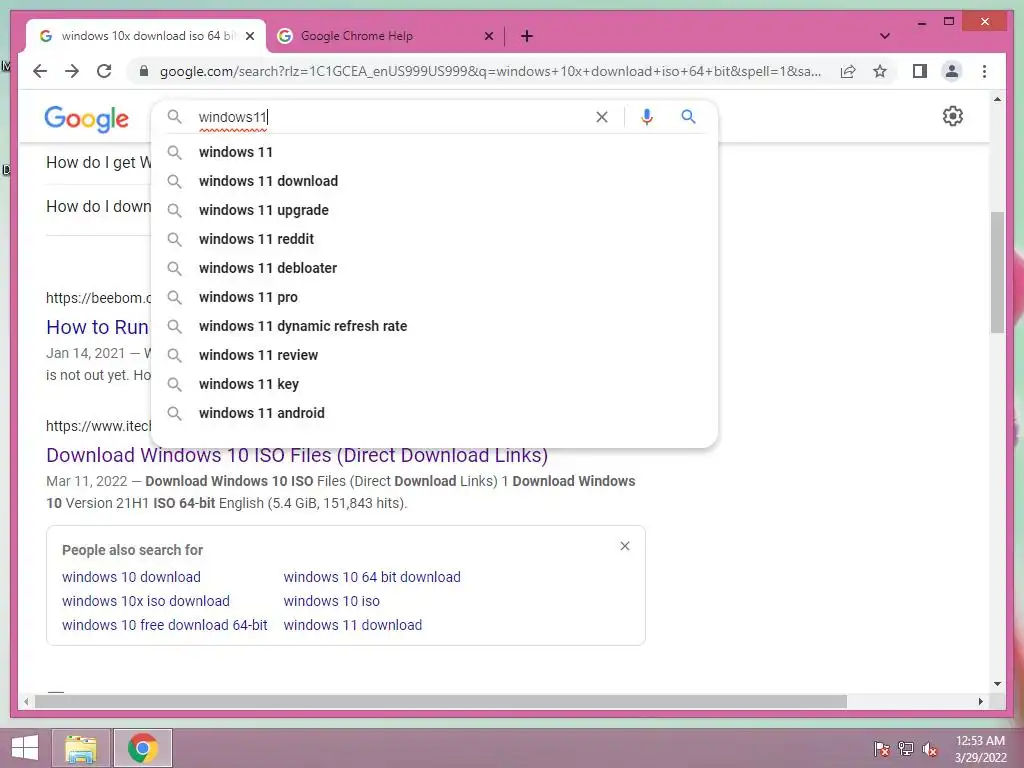The height and width of the screenshot is (768, 1024).
Task: Click the Action Center flag tray icon
Action: point(881,749)
